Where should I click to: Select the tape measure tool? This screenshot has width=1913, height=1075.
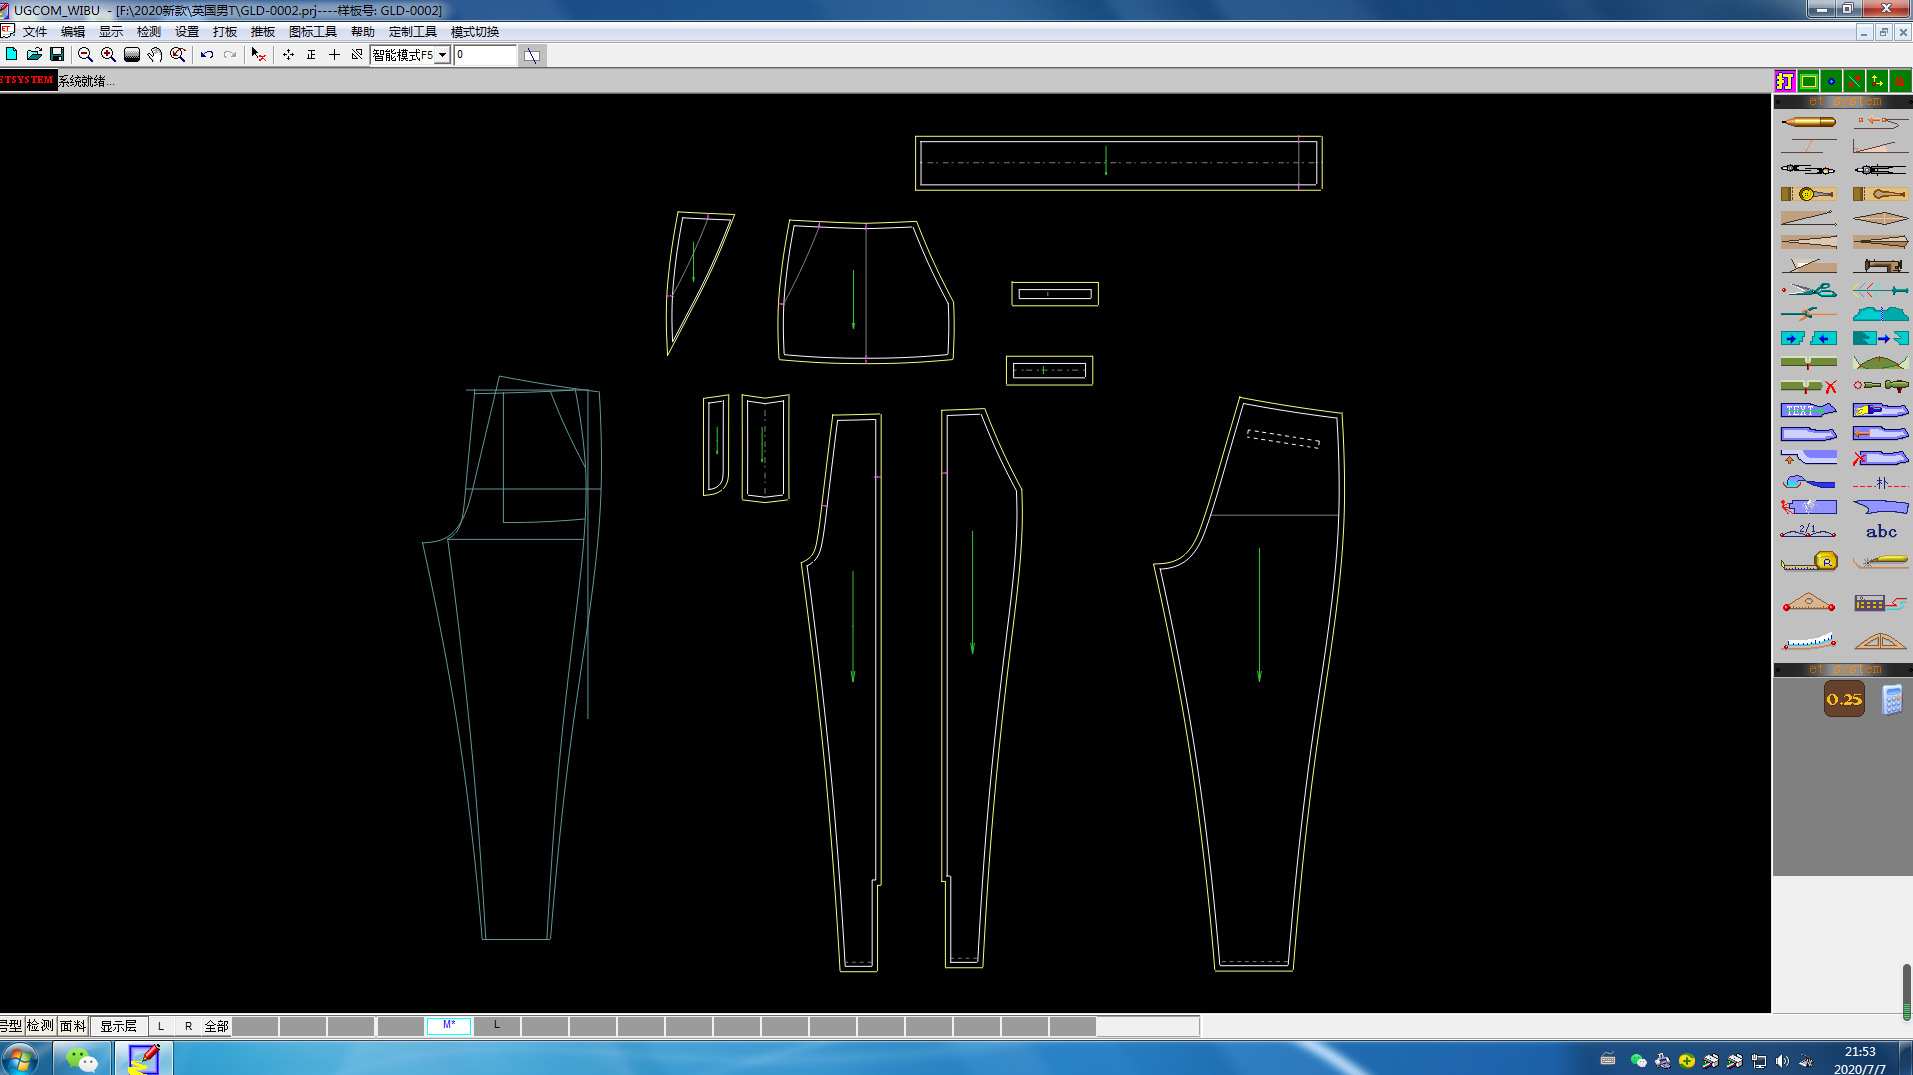pyautogui.click(x=1808, y=562)
